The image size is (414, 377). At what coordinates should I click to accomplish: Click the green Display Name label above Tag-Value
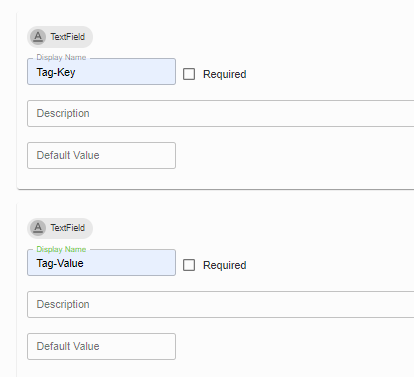click(x=61, y=249)
